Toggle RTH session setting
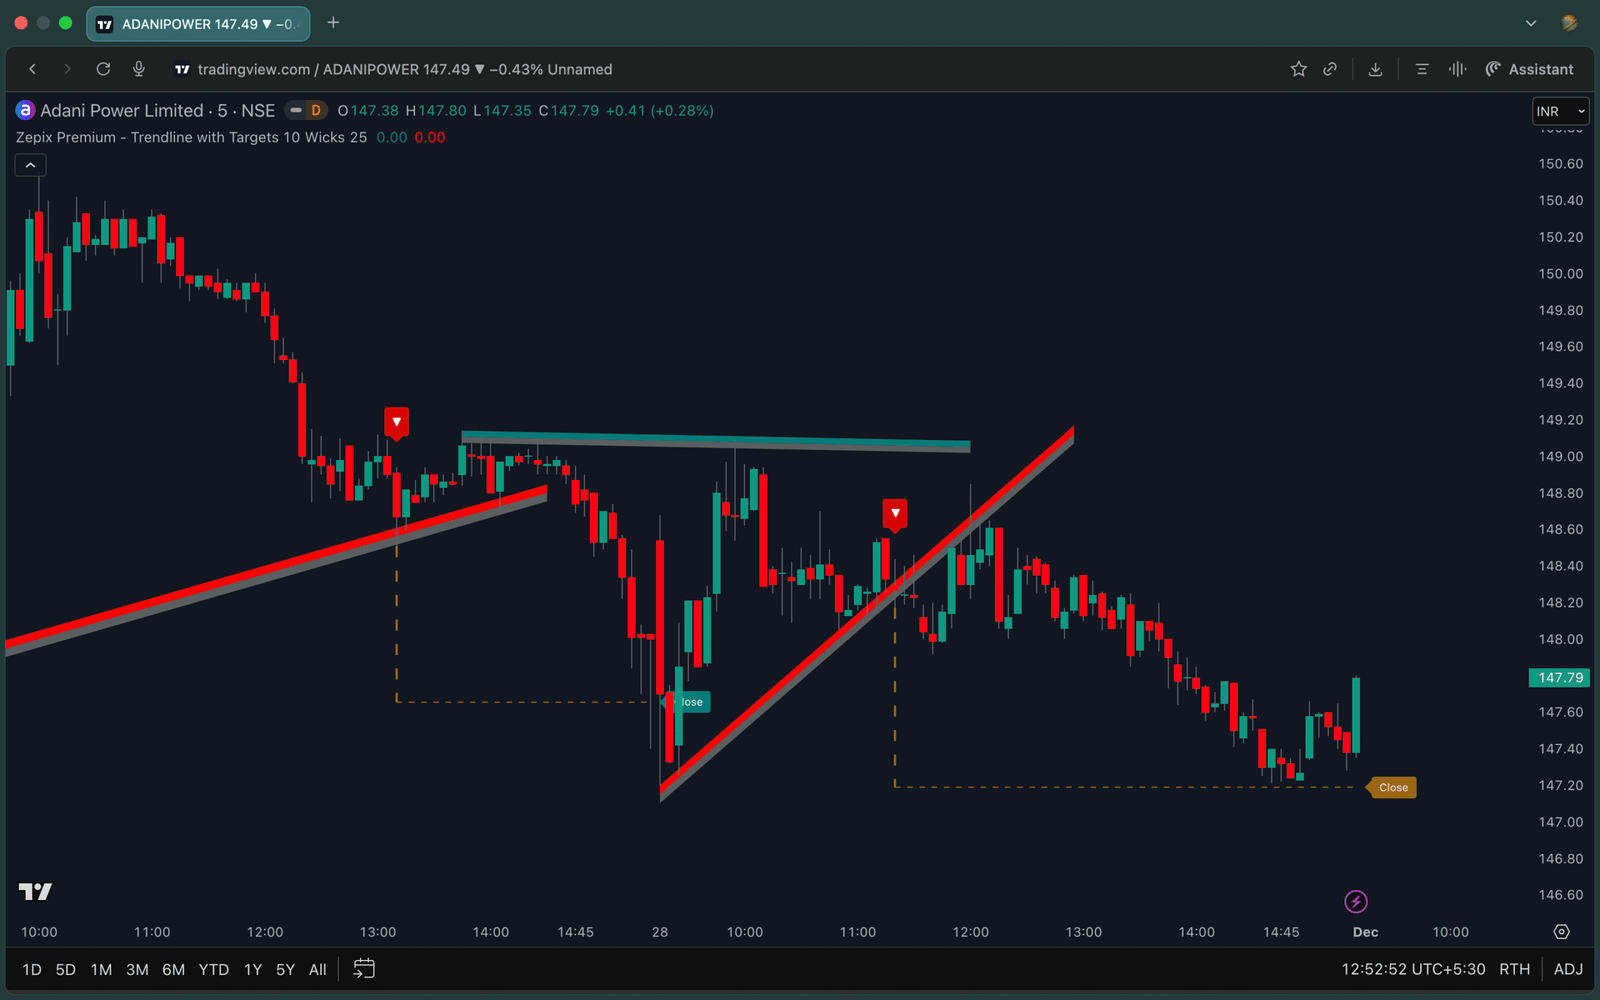The image size is (1600, 1000). (1514, 969)
